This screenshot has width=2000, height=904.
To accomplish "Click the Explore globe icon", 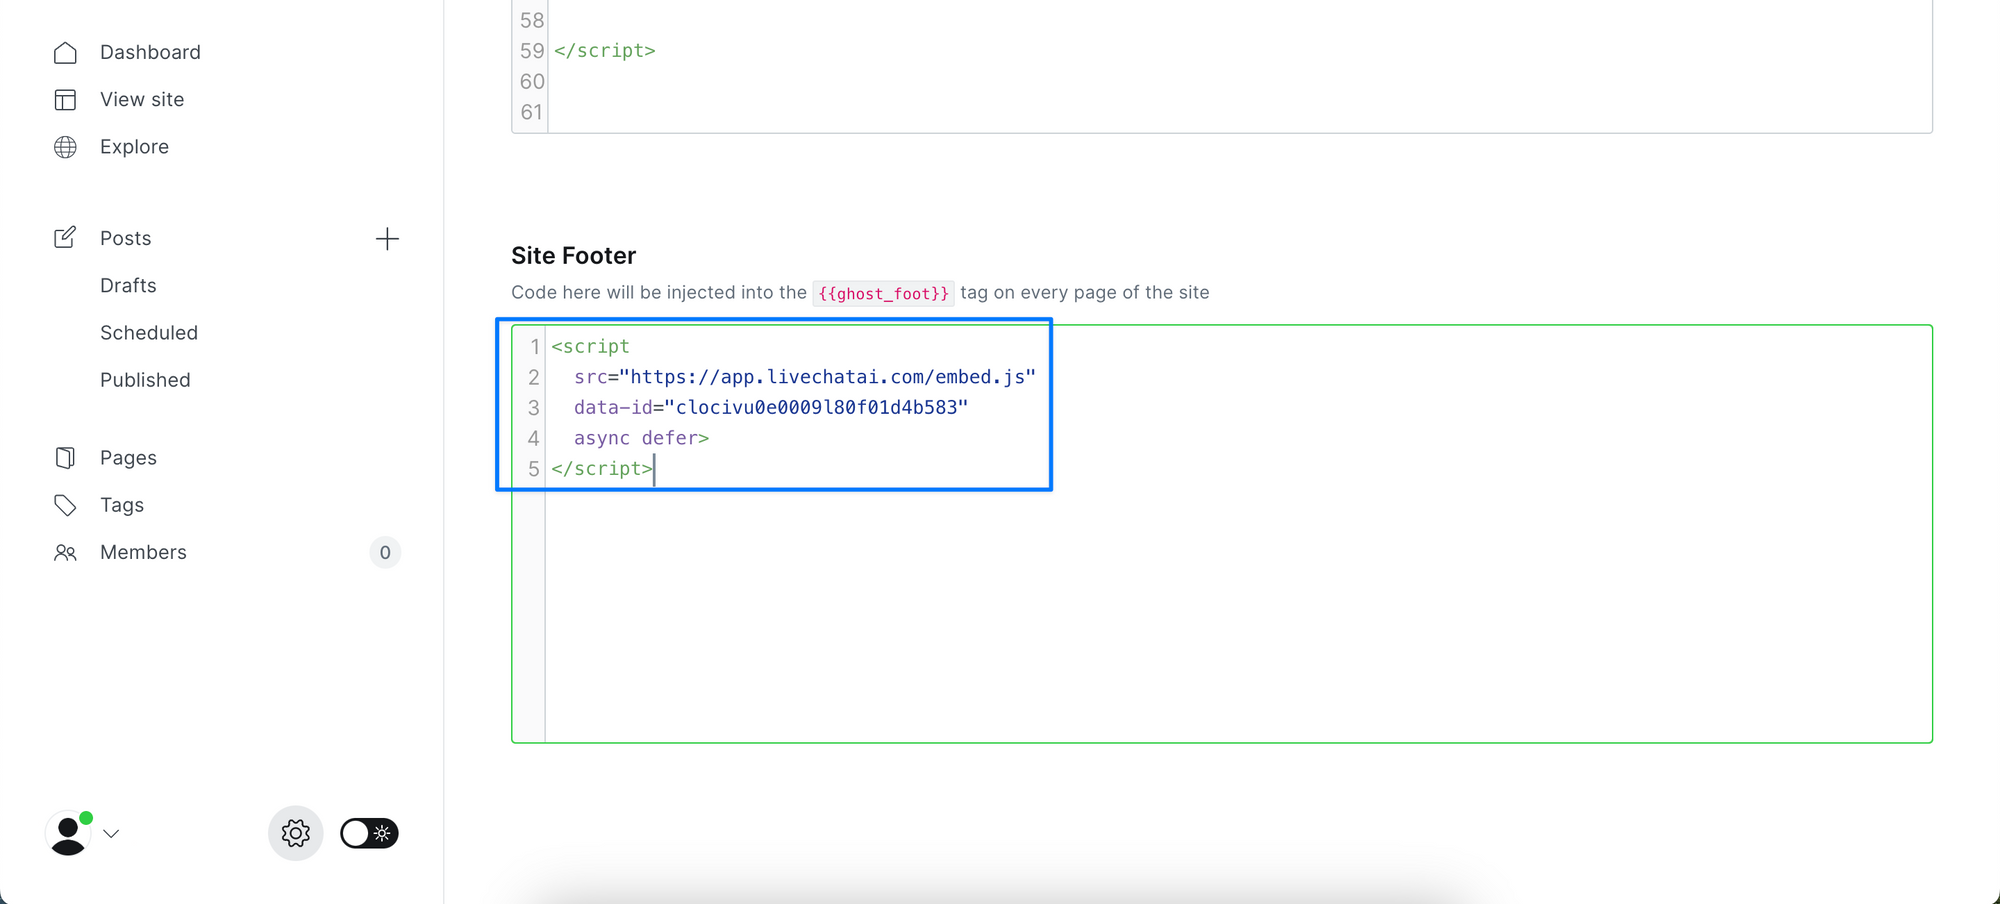I will 65,147.
